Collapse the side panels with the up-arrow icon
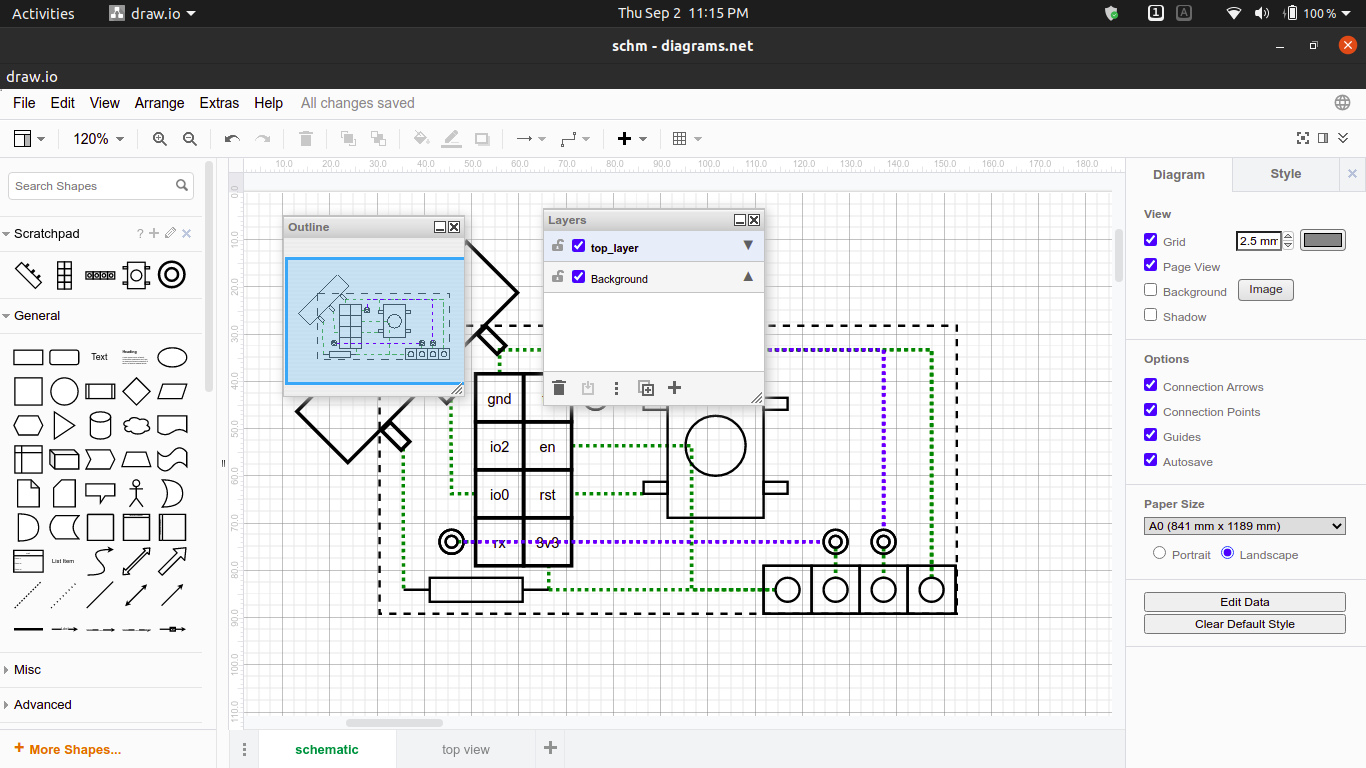 point(1343,139)
